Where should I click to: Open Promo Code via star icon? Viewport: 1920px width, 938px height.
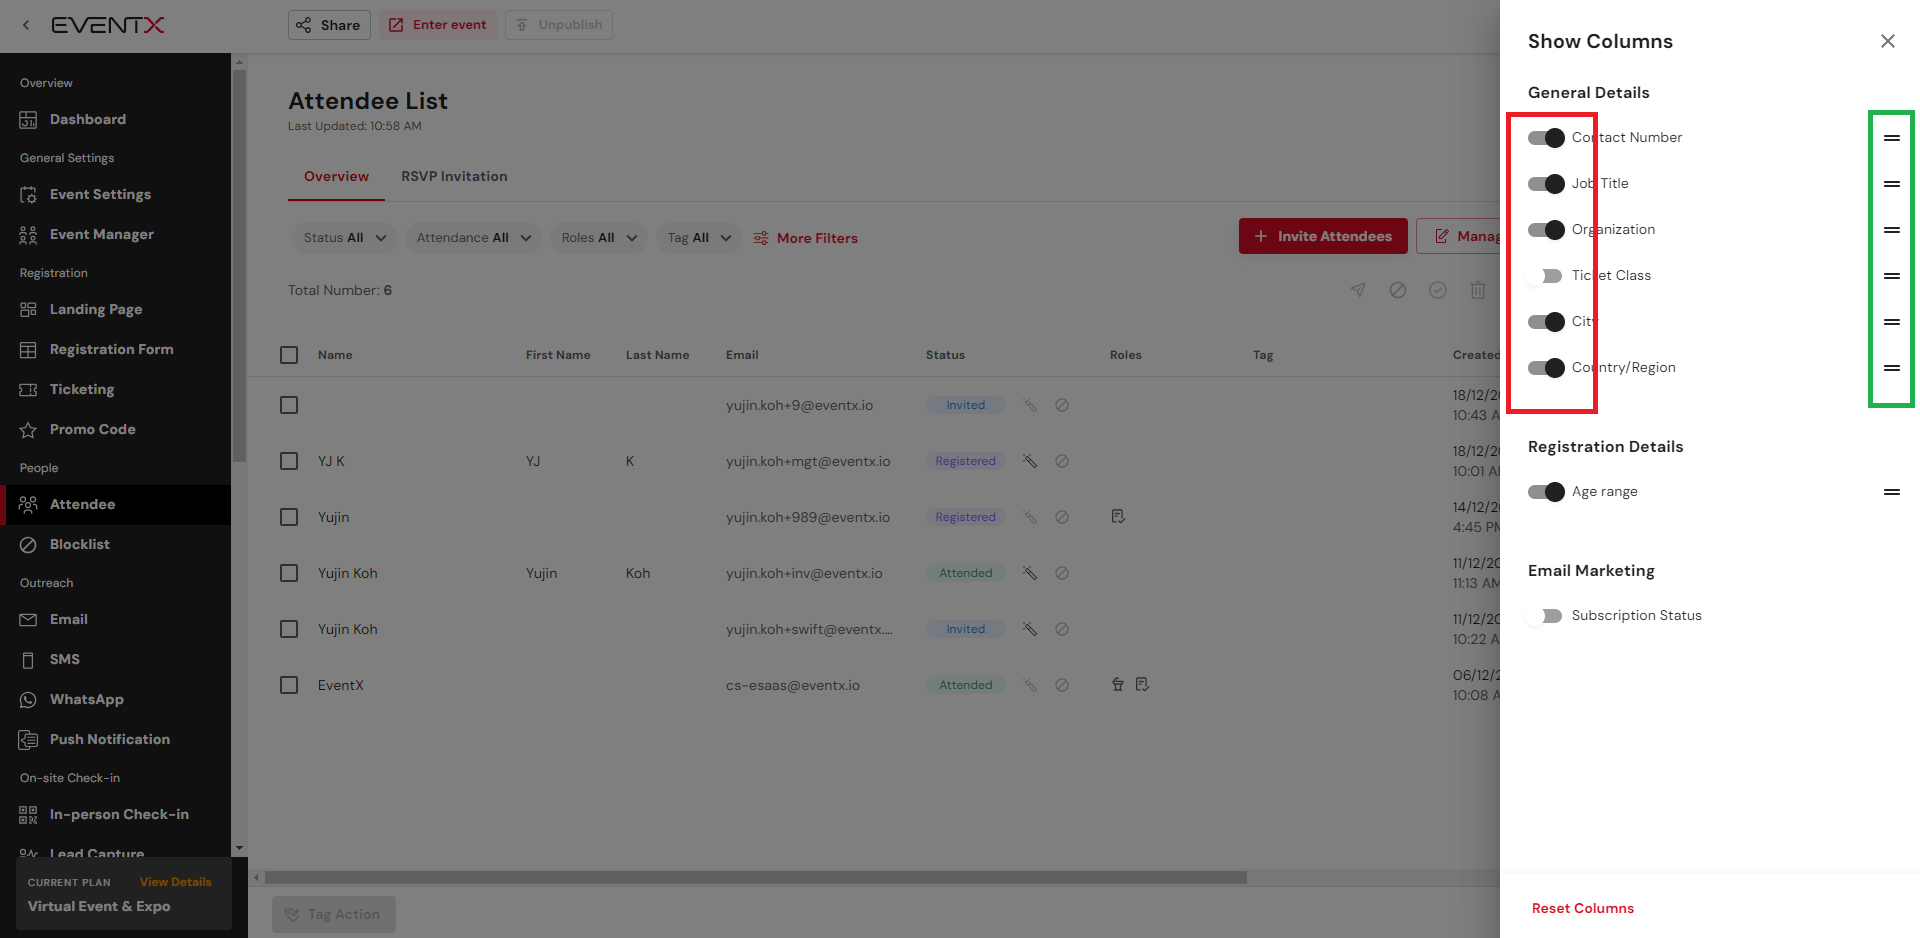(x=28, y=430)
